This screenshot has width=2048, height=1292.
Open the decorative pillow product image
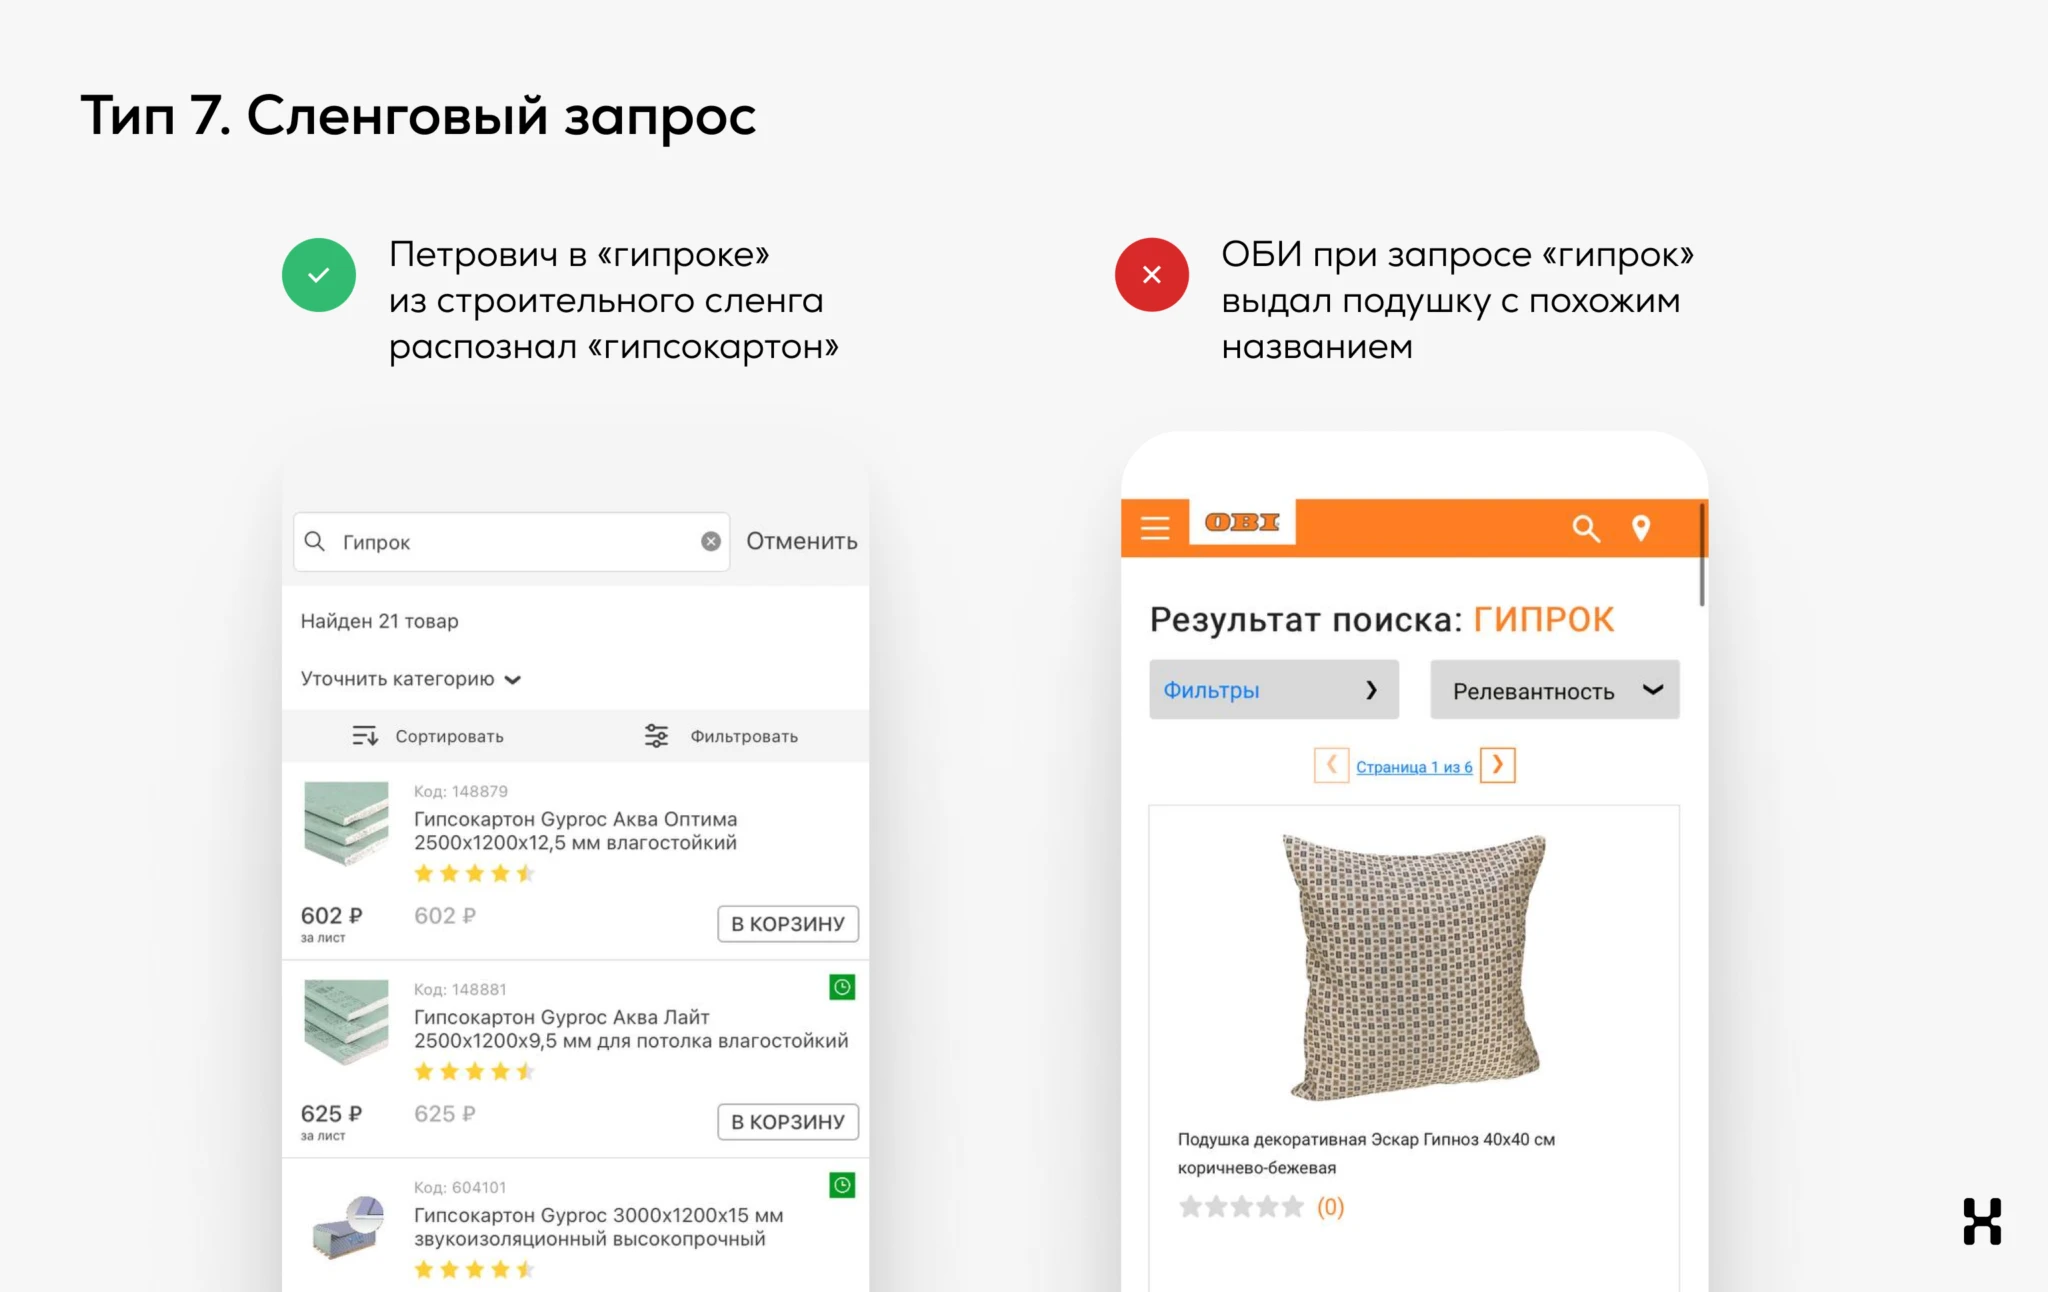point(1414,966)
